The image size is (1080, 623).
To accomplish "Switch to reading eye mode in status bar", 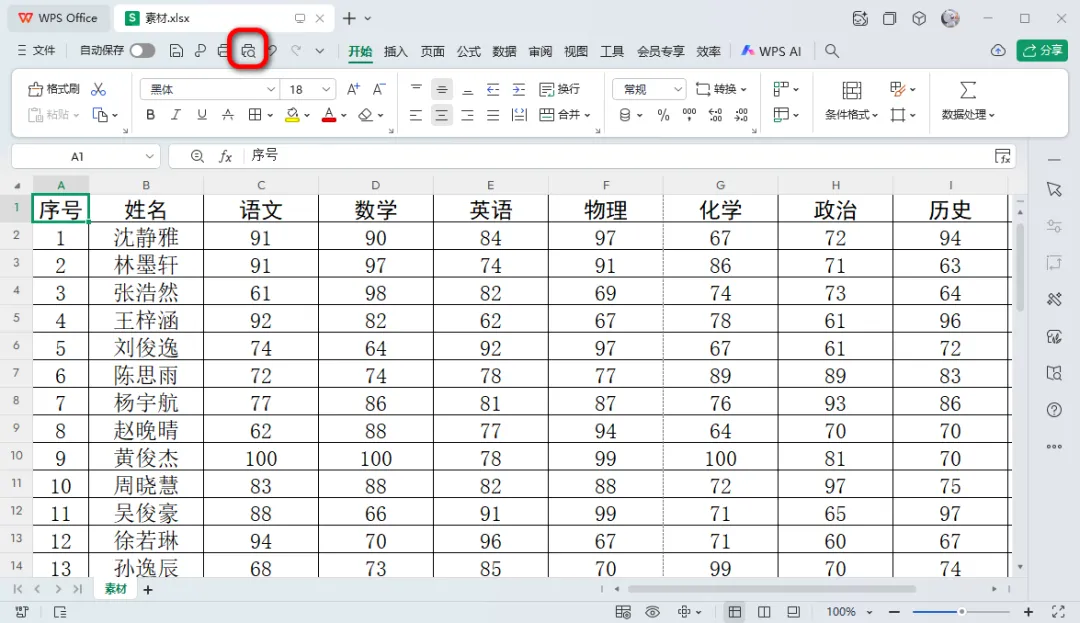I will (652, 612).
